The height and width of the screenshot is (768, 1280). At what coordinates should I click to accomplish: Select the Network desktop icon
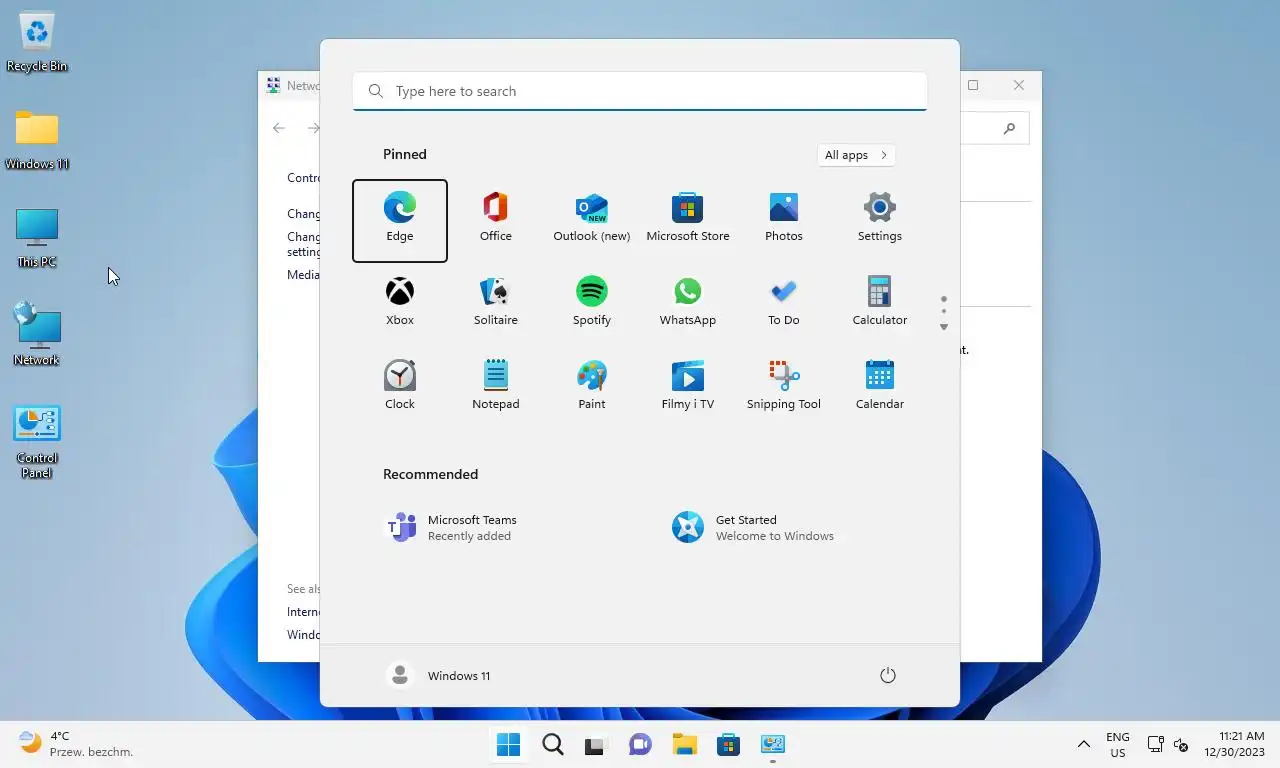tap(37, 335)
